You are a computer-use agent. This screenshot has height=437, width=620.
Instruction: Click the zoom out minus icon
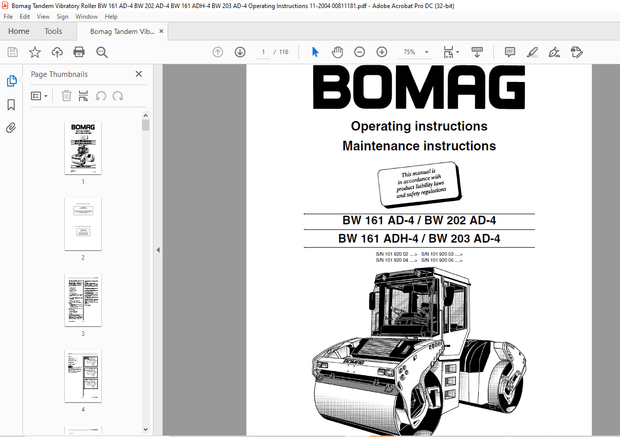360,52
